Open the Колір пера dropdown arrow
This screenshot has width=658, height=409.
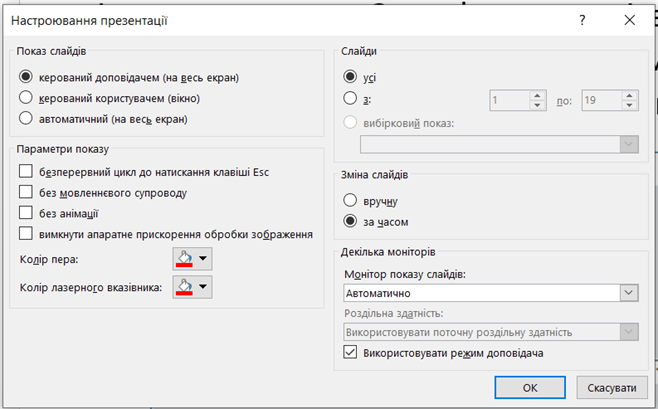pyautogui.click(x=204, y=259)
